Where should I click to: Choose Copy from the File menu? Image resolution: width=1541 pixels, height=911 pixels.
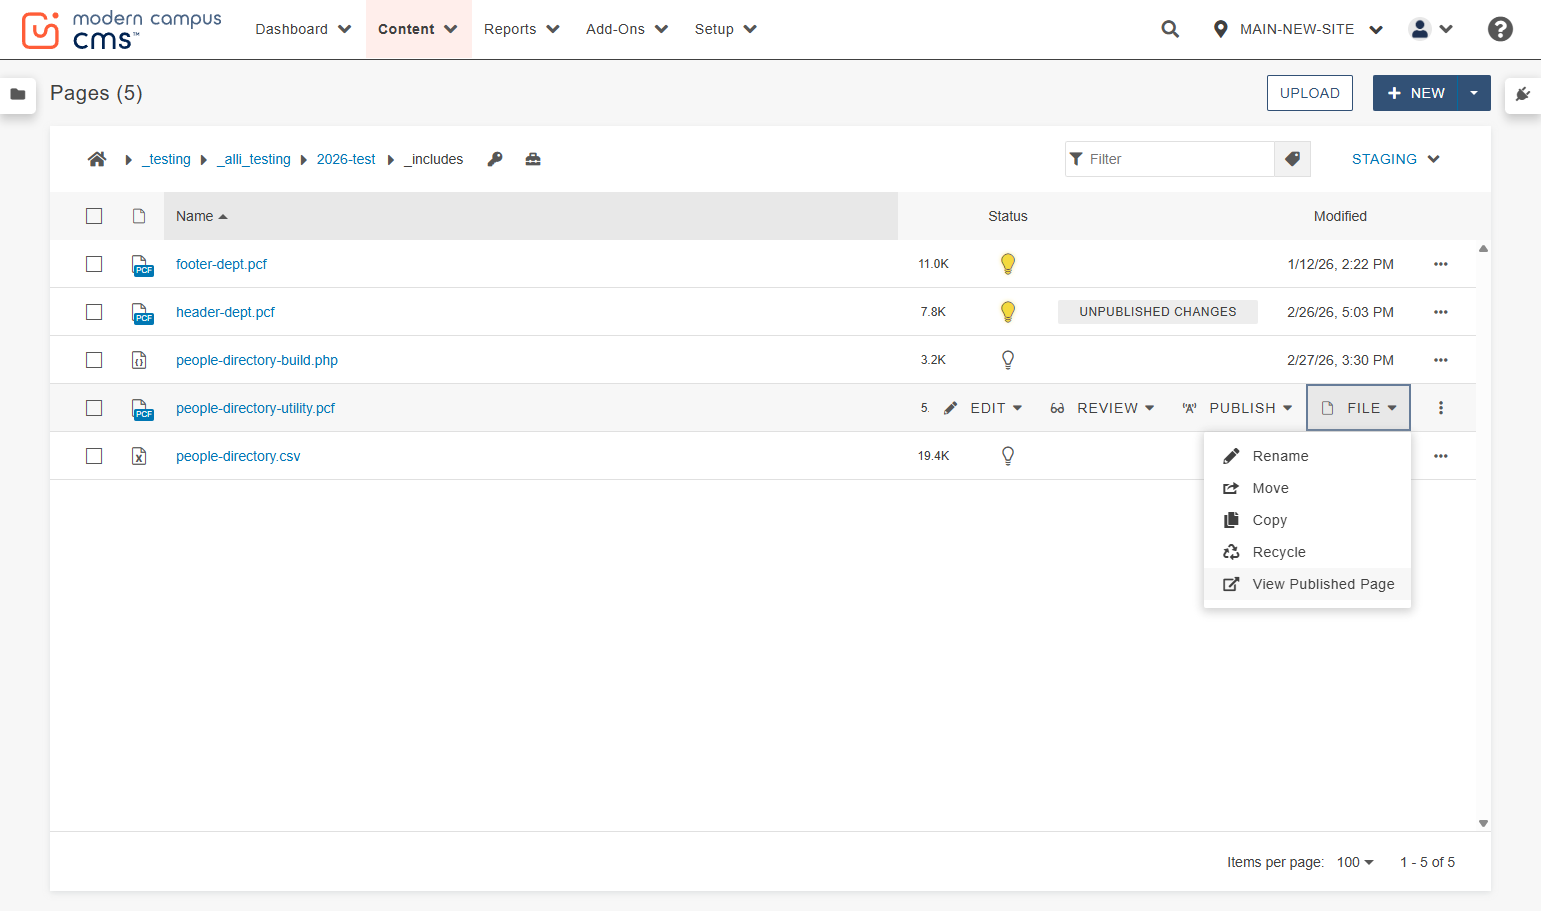1307,520
